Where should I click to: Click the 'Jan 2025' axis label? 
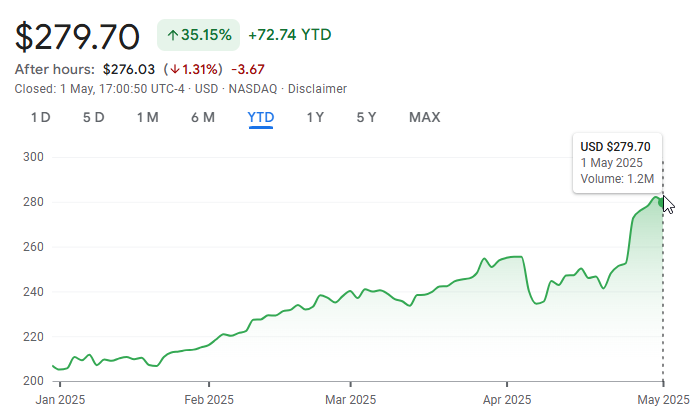[60, 400]
